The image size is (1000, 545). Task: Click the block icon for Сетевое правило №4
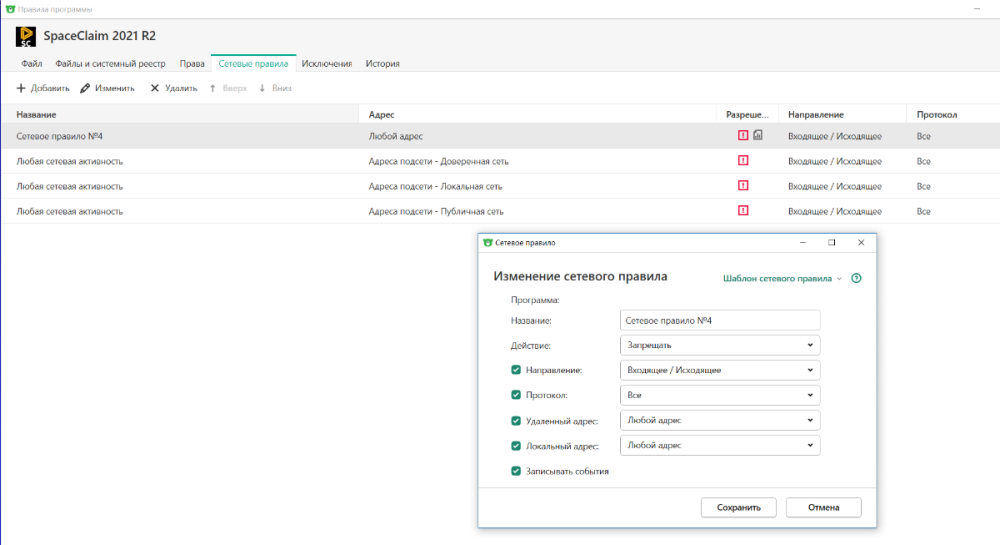click(x=743, y=135)
